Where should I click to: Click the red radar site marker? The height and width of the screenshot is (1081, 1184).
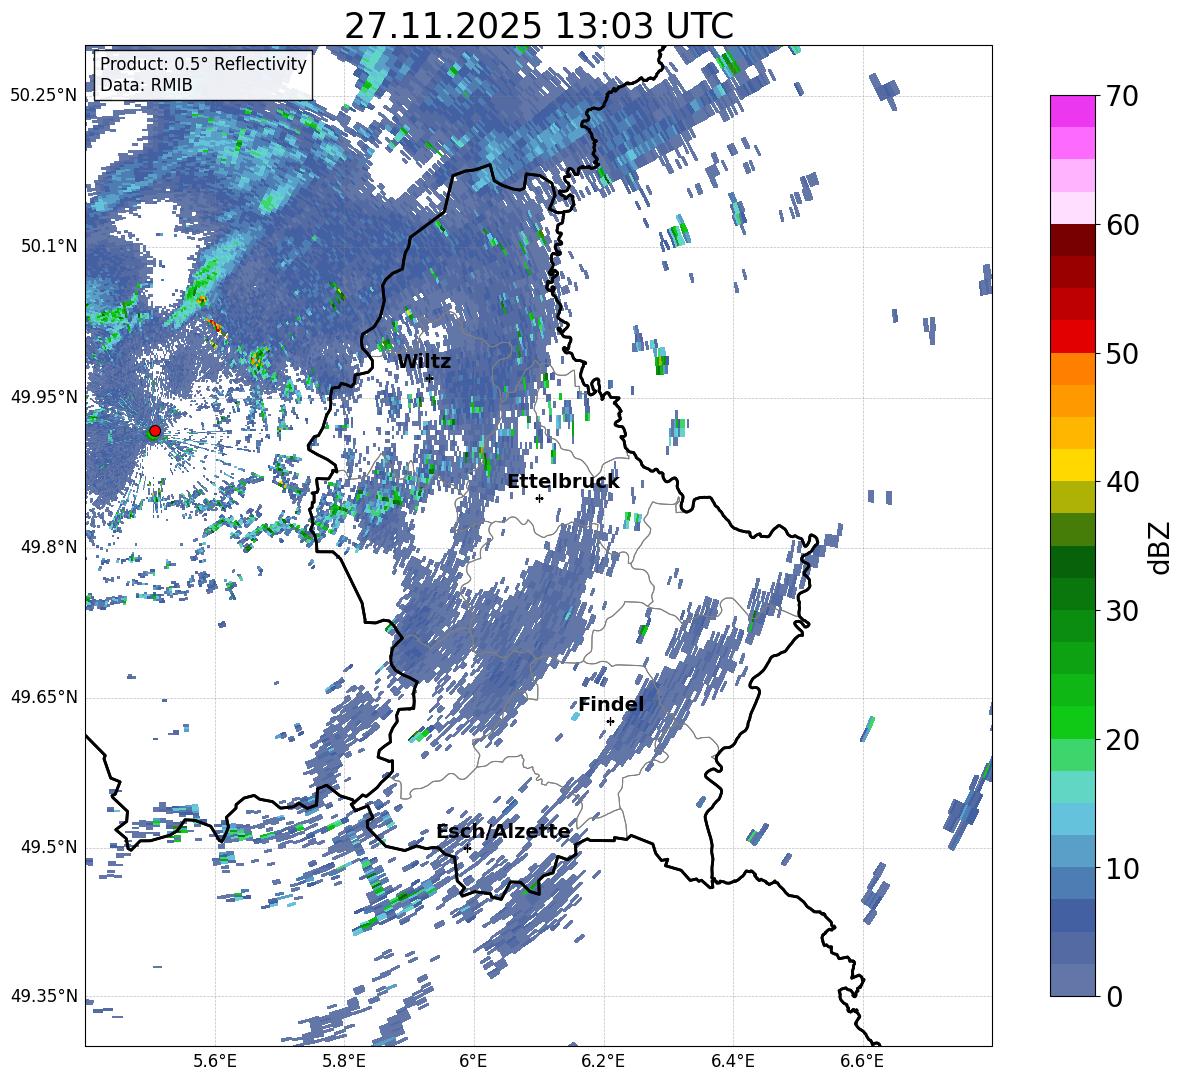[155, 431]
